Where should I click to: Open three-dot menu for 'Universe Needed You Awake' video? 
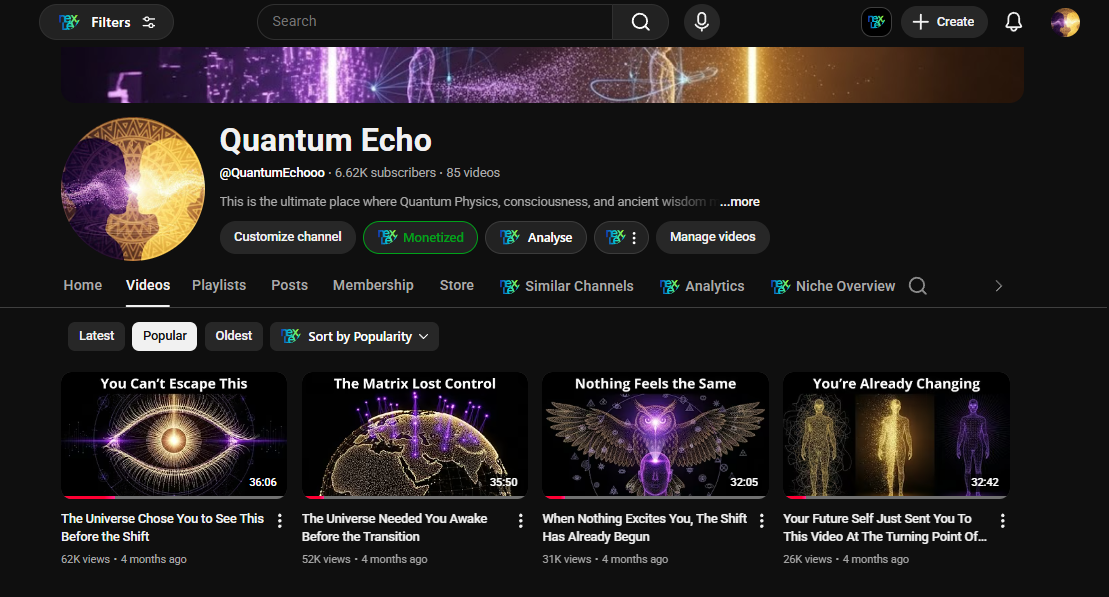pos(521,521)
